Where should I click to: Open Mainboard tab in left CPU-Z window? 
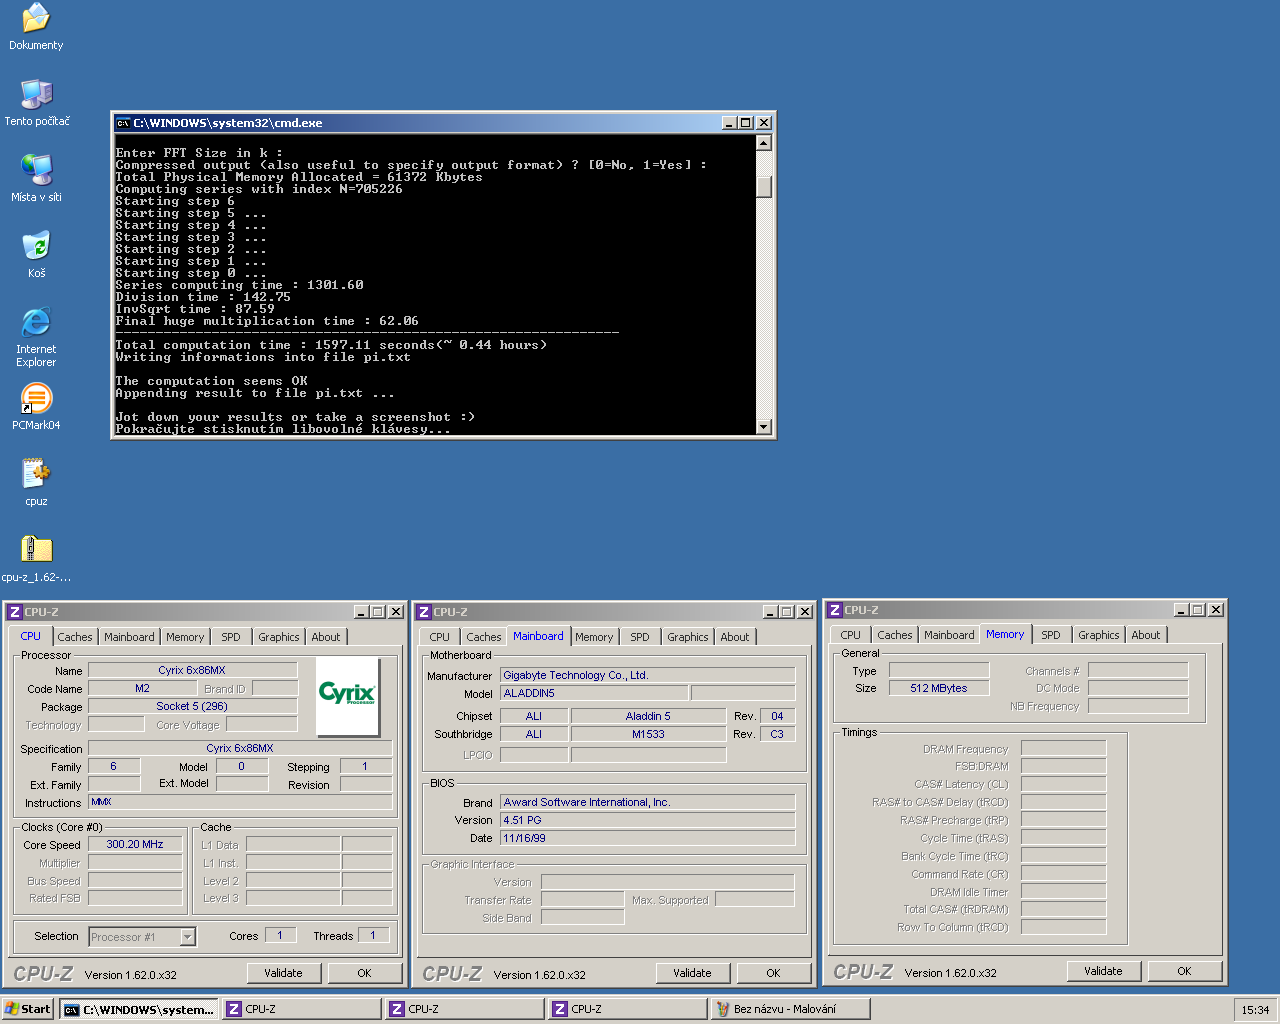pyautogui.click(x=130, y=637)
